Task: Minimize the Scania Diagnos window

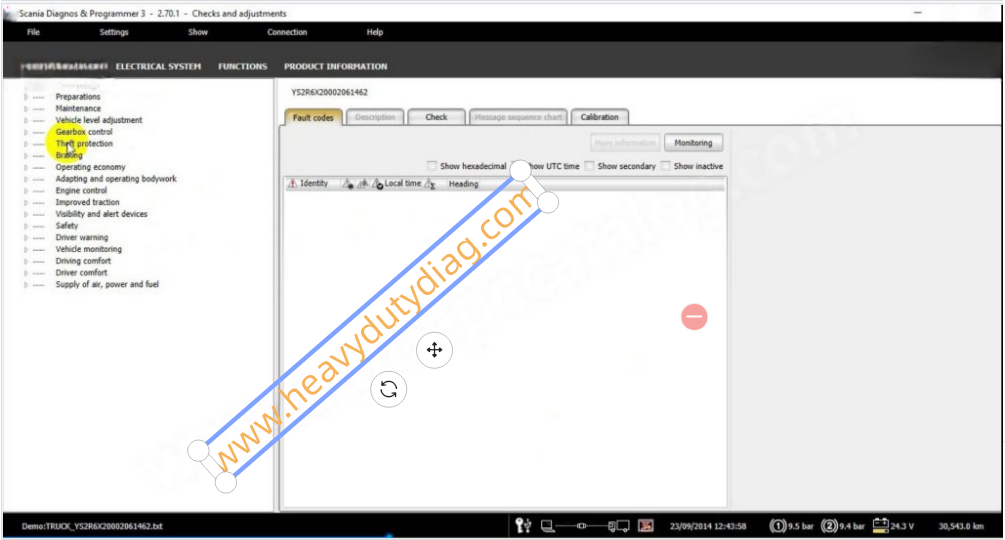Action: (x=918, y=13)
